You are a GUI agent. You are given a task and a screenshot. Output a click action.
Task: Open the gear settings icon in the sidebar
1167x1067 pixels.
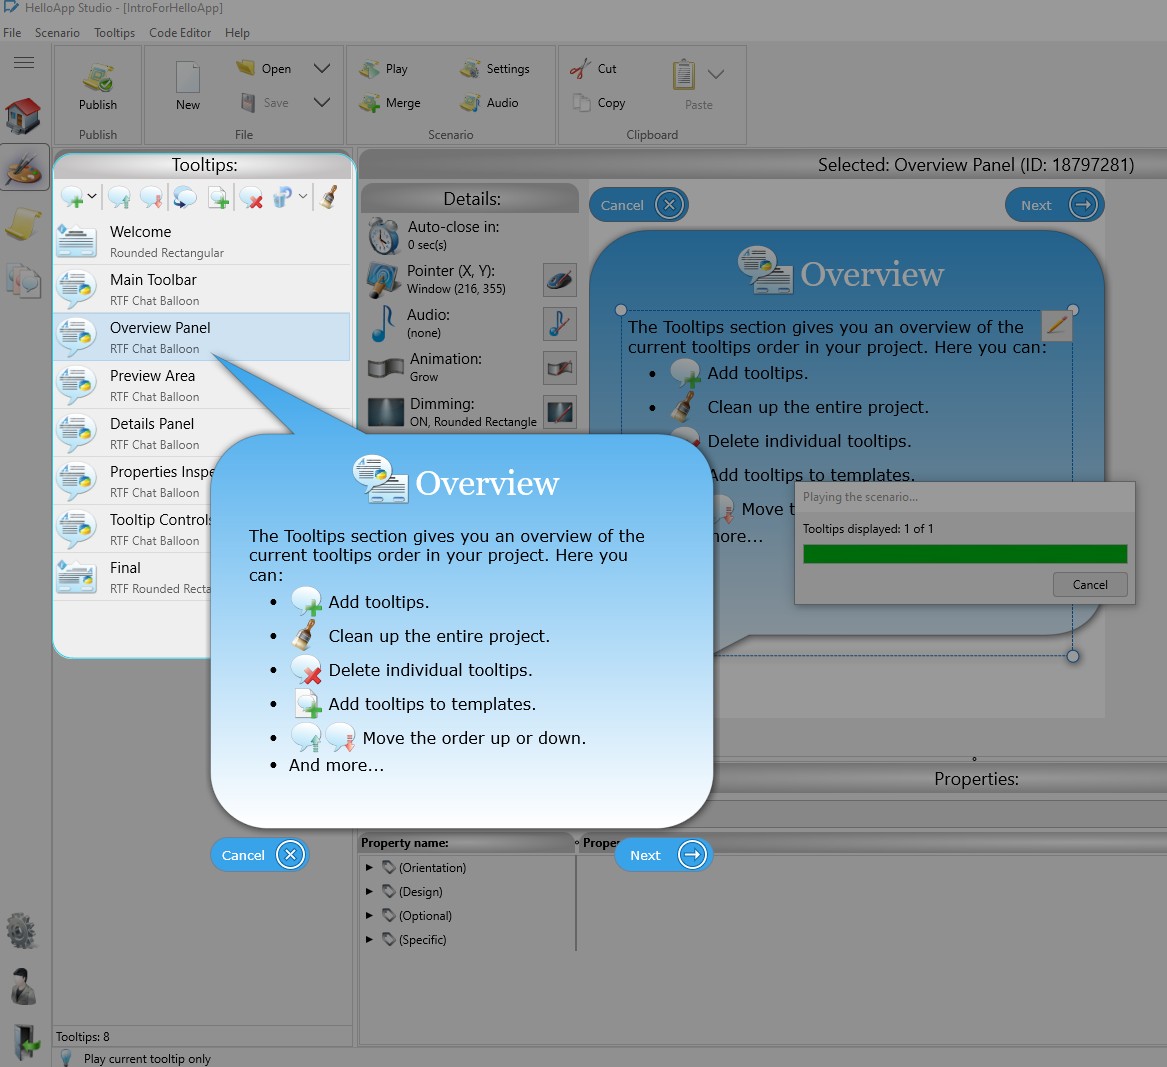(x=21, y=930)
